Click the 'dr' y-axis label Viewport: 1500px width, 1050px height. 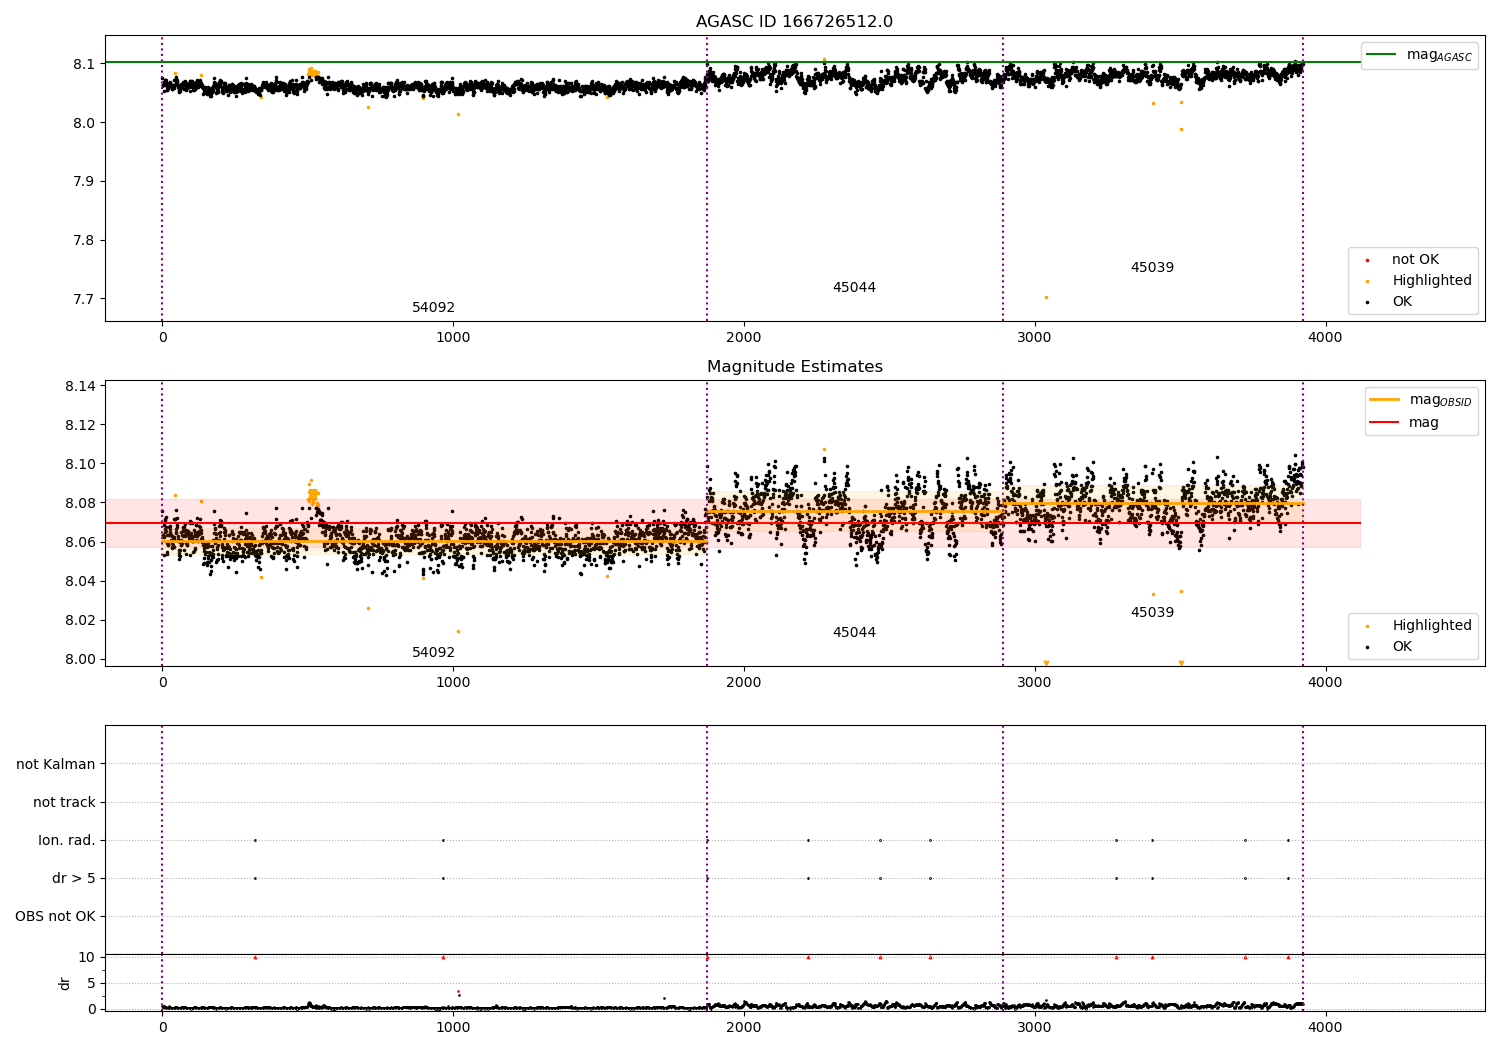point(65,983)
